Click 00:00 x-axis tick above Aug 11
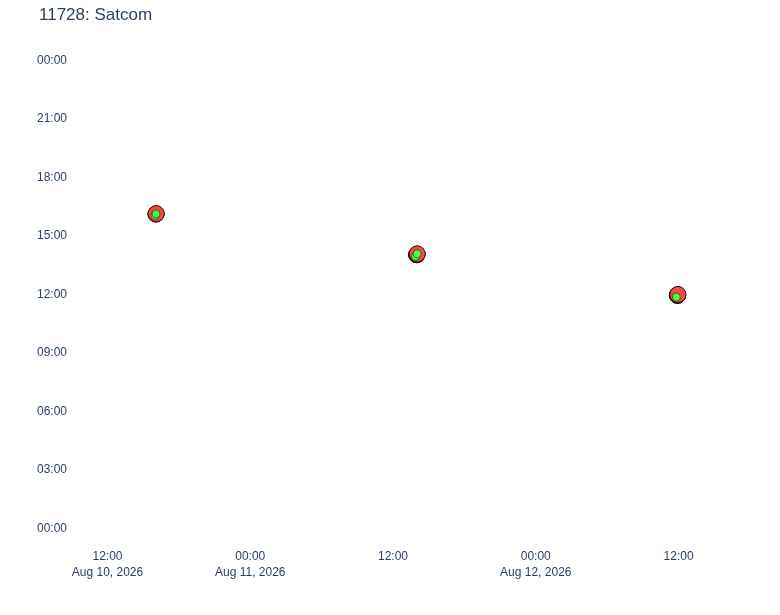The width and height of the screenshot is (780, 615). point(250,556)
